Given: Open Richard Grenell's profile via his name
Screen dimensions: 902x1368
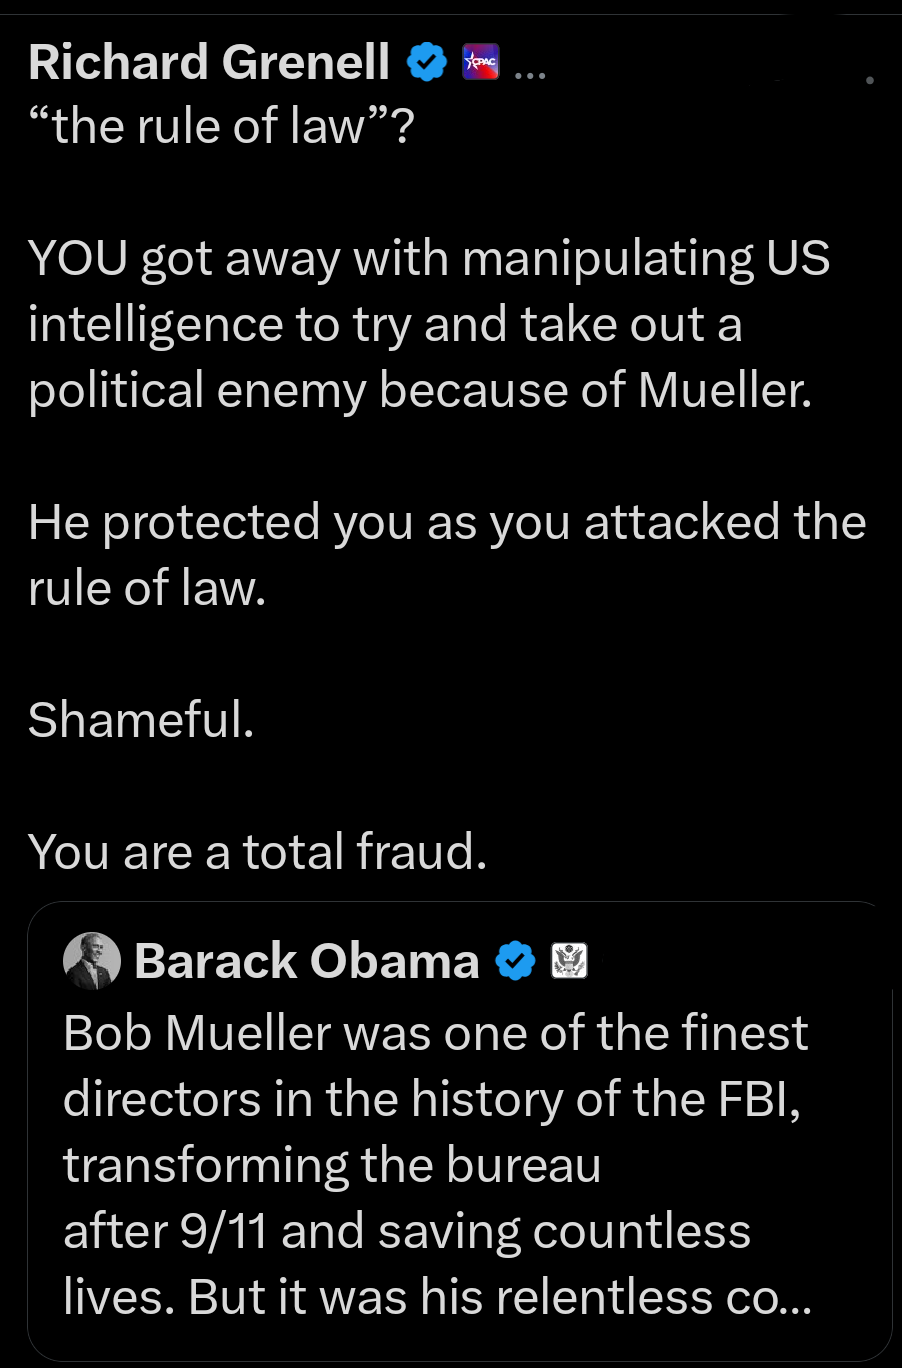Looking at the screenshot, I should pos(209,62).
